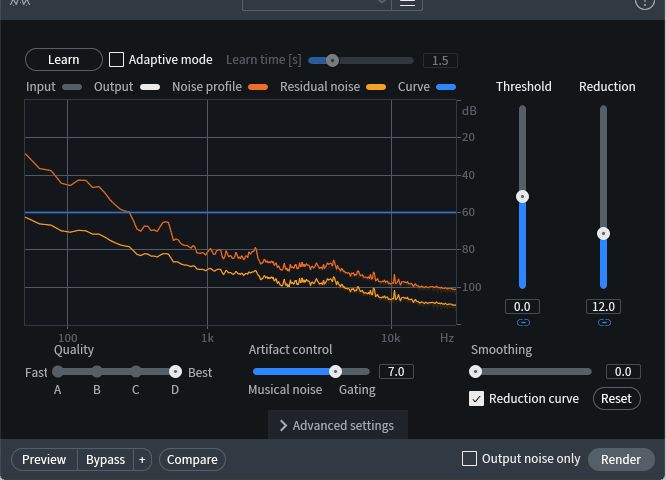This screenshot has width=666, height=480.
Task: Click the Output legend white swatch
Action: (x=150, y=87)
